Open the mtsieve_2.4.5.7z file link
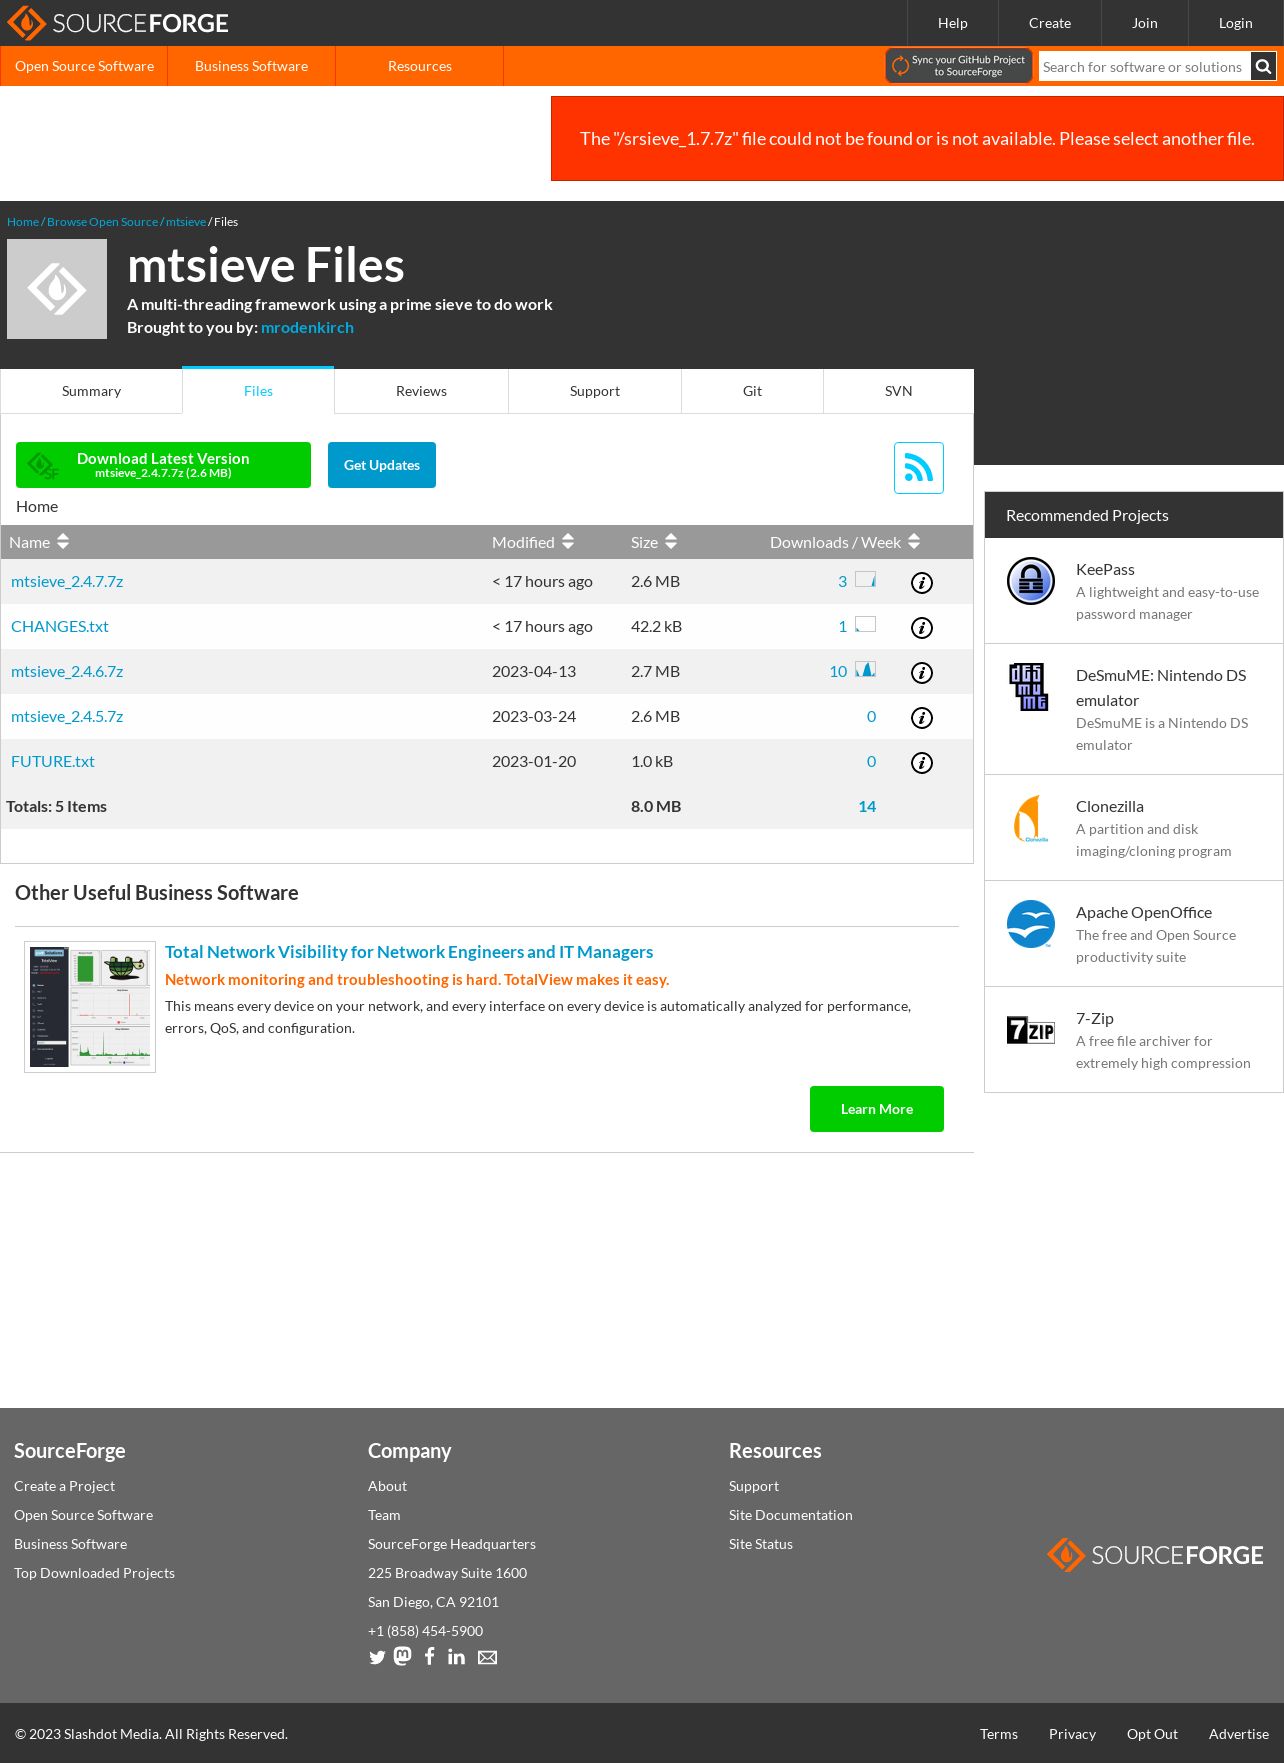The height and width of the screenshot is (1763, 1284). (x=67, y=717)
